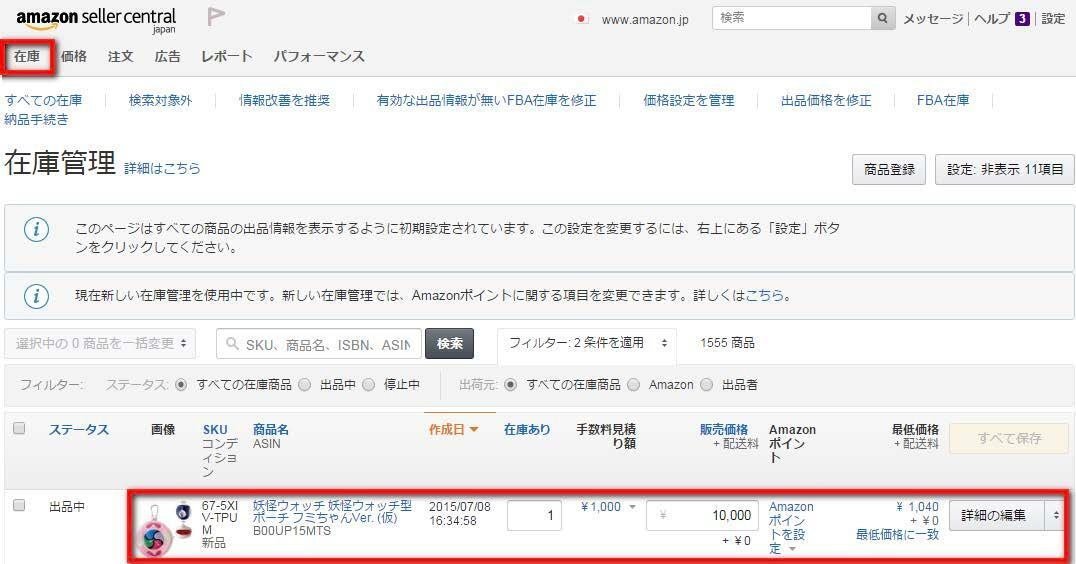Sort by SKU column header

[215, 430]
